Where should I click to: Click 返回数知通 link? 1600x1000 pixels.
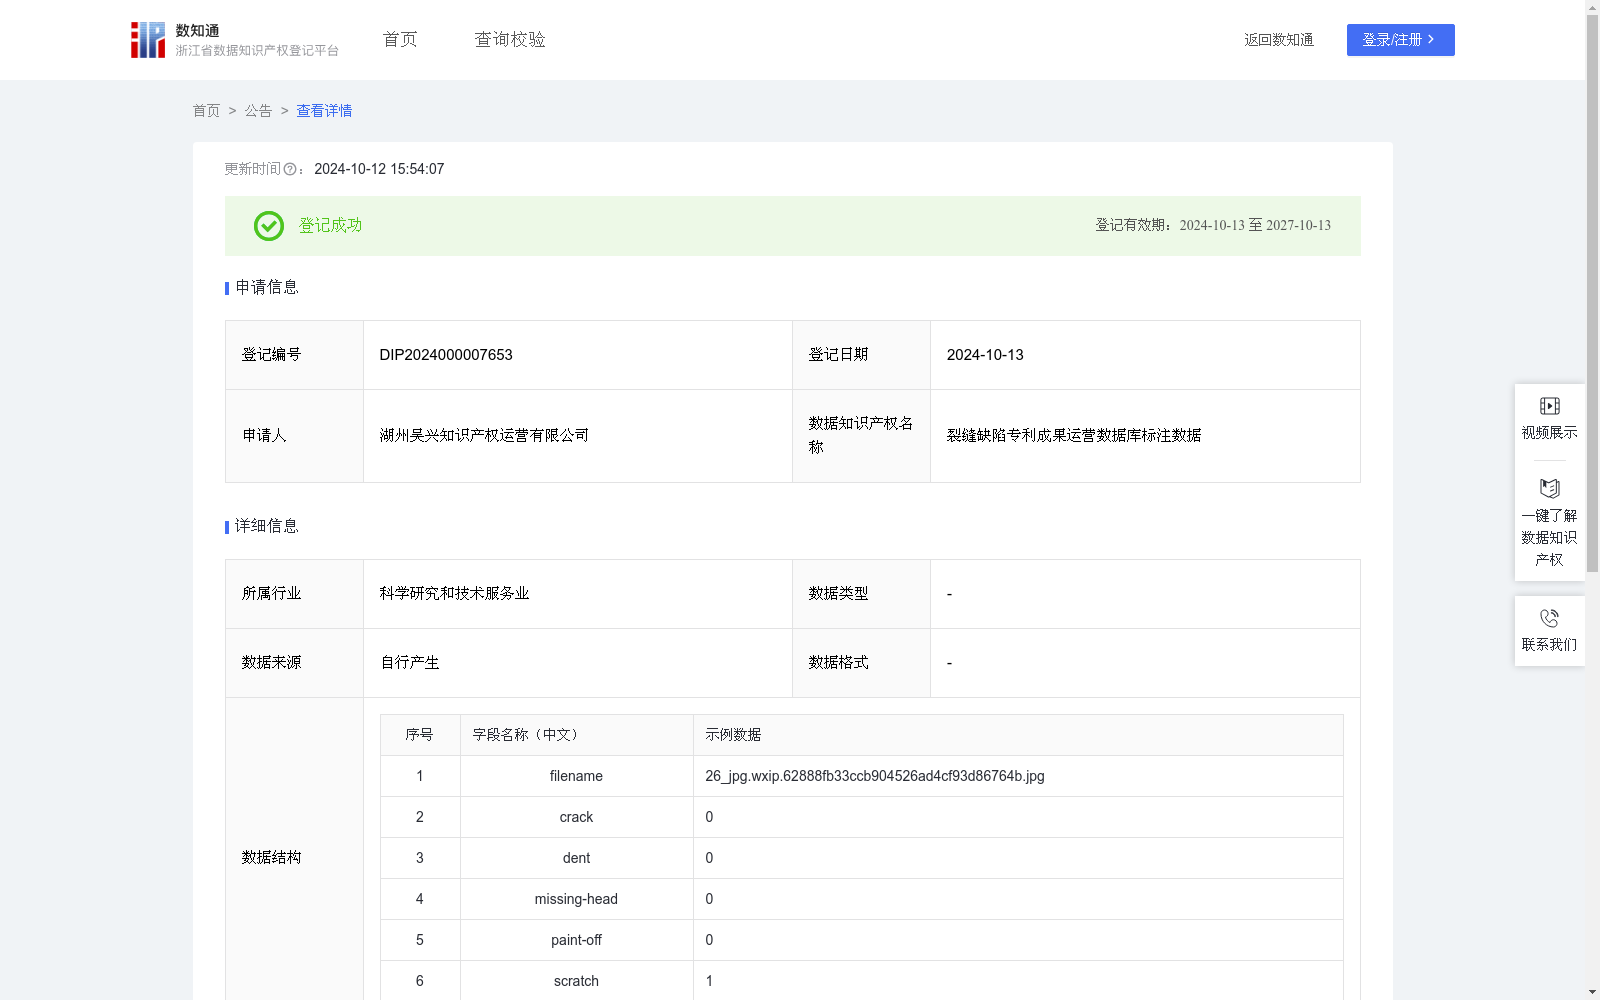click(1279, 40)
